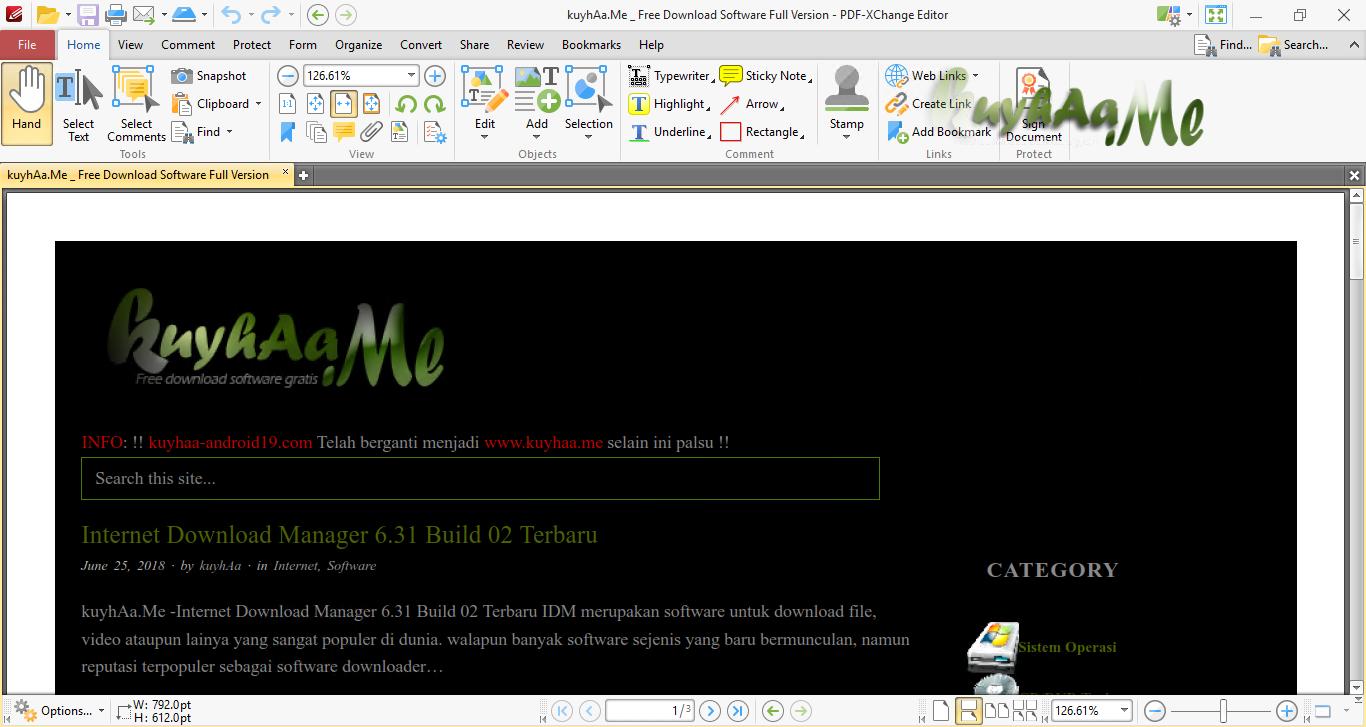Select the Typewriter comment tool
This screenshot has width=1366, height=727.
point(670,76)
